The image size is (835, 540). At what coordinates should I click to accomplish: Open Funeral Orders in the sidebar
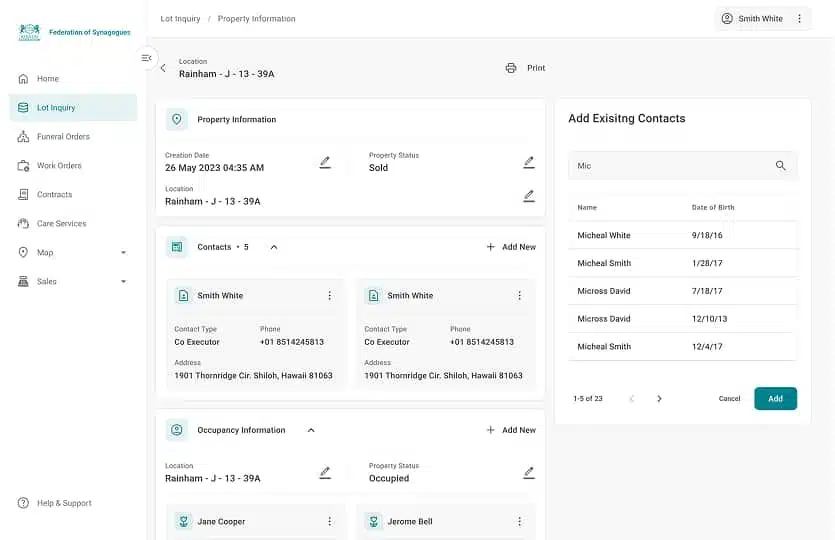click(73, 136)
